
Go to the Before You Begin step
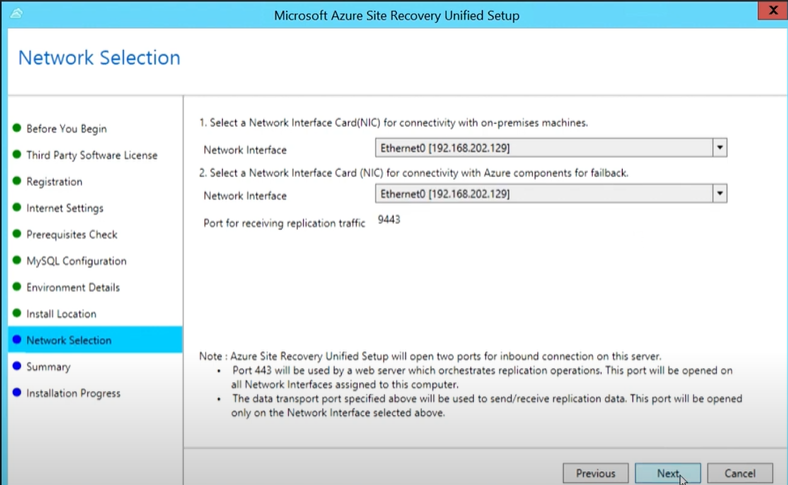point(66,129)
